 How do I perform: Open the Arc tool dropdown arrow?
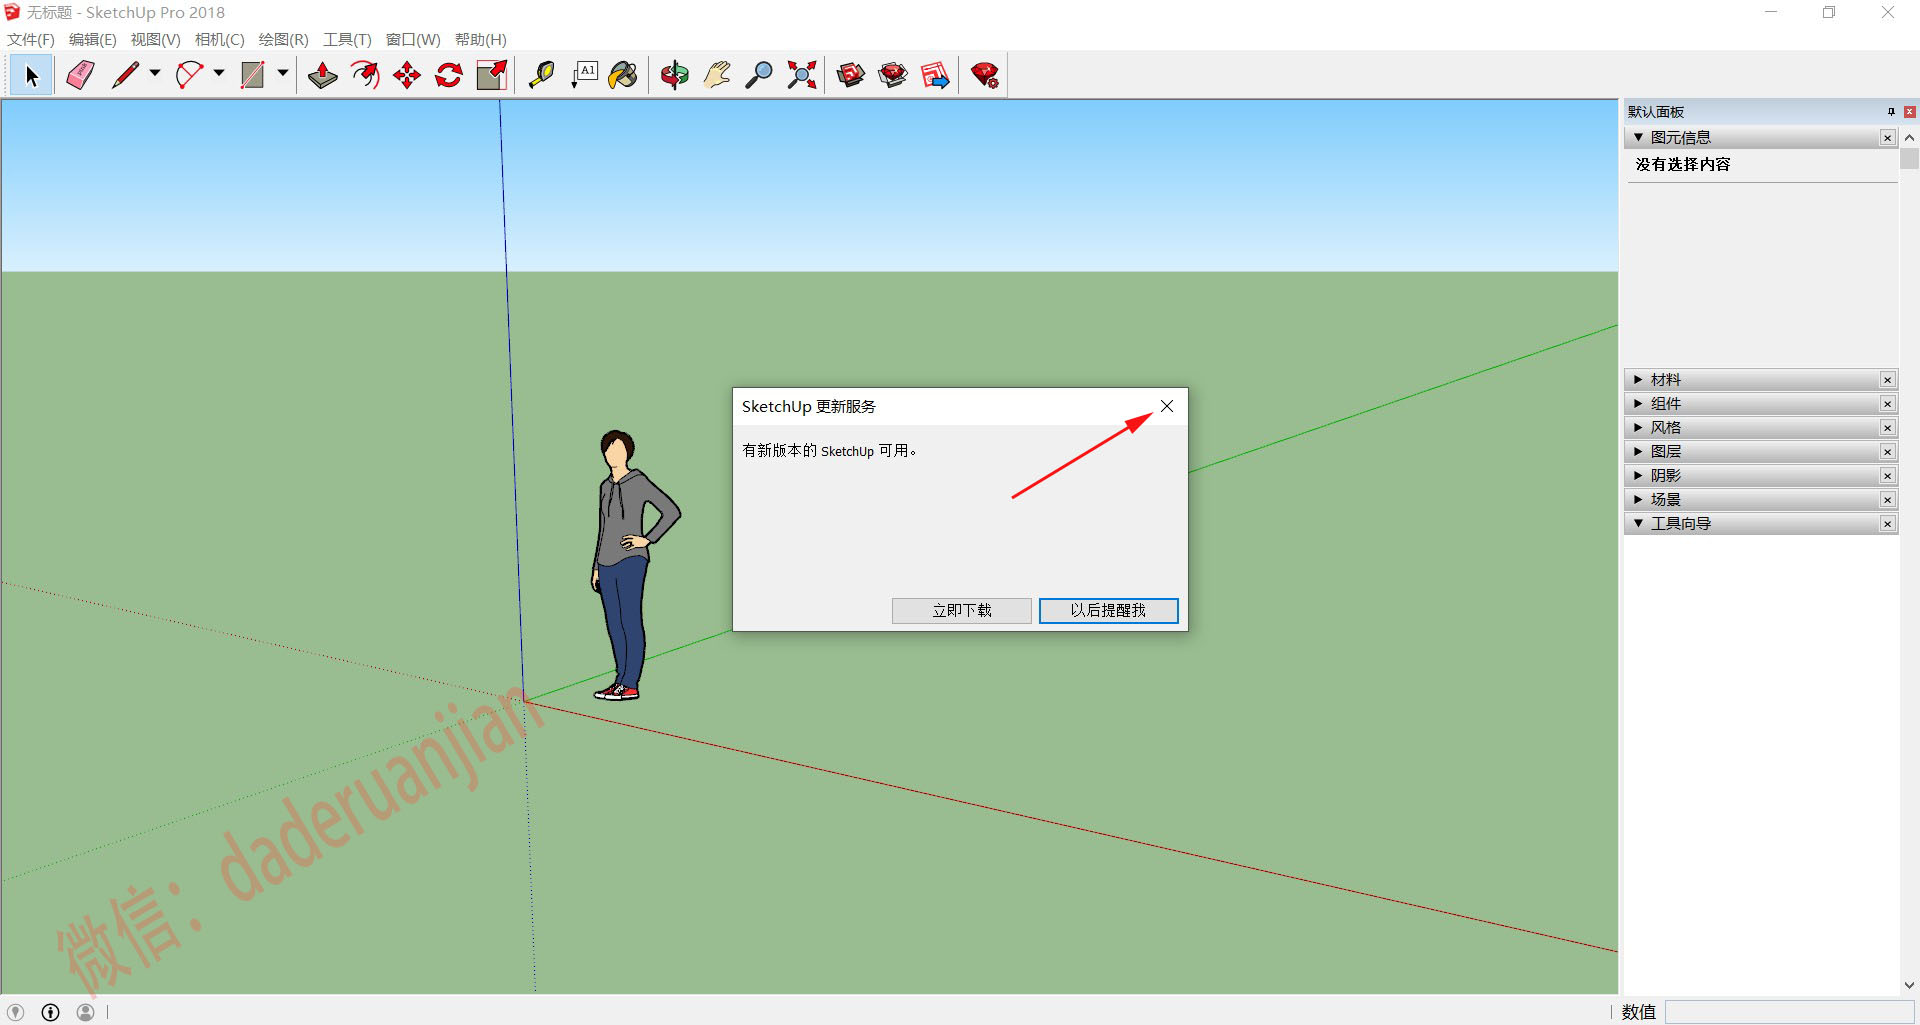point(219,73)
